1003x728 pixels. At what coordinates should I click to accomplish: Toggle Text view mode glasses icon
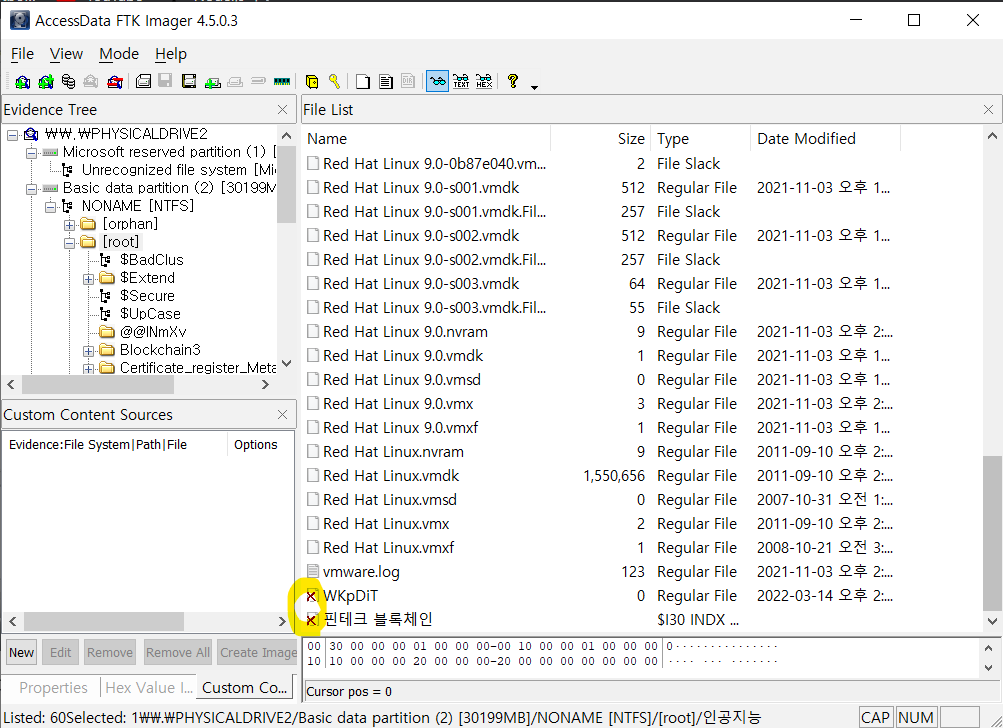point(461,81)
